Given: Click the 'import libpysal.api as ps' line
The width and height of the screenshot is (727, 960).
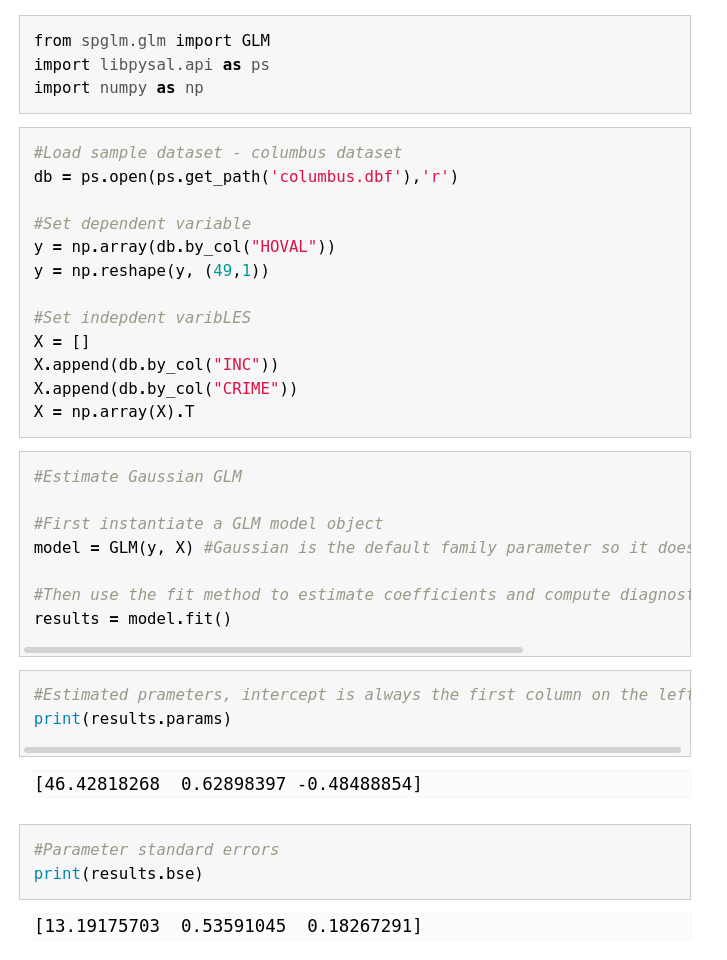Looking at the screenshot, I should [152, 65].
